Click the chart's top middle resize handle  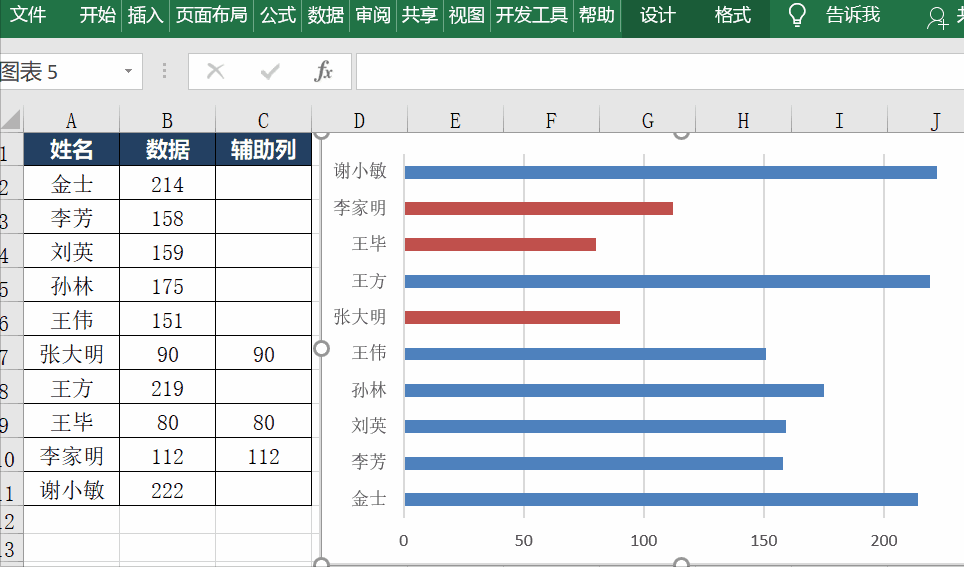point(681,133)
